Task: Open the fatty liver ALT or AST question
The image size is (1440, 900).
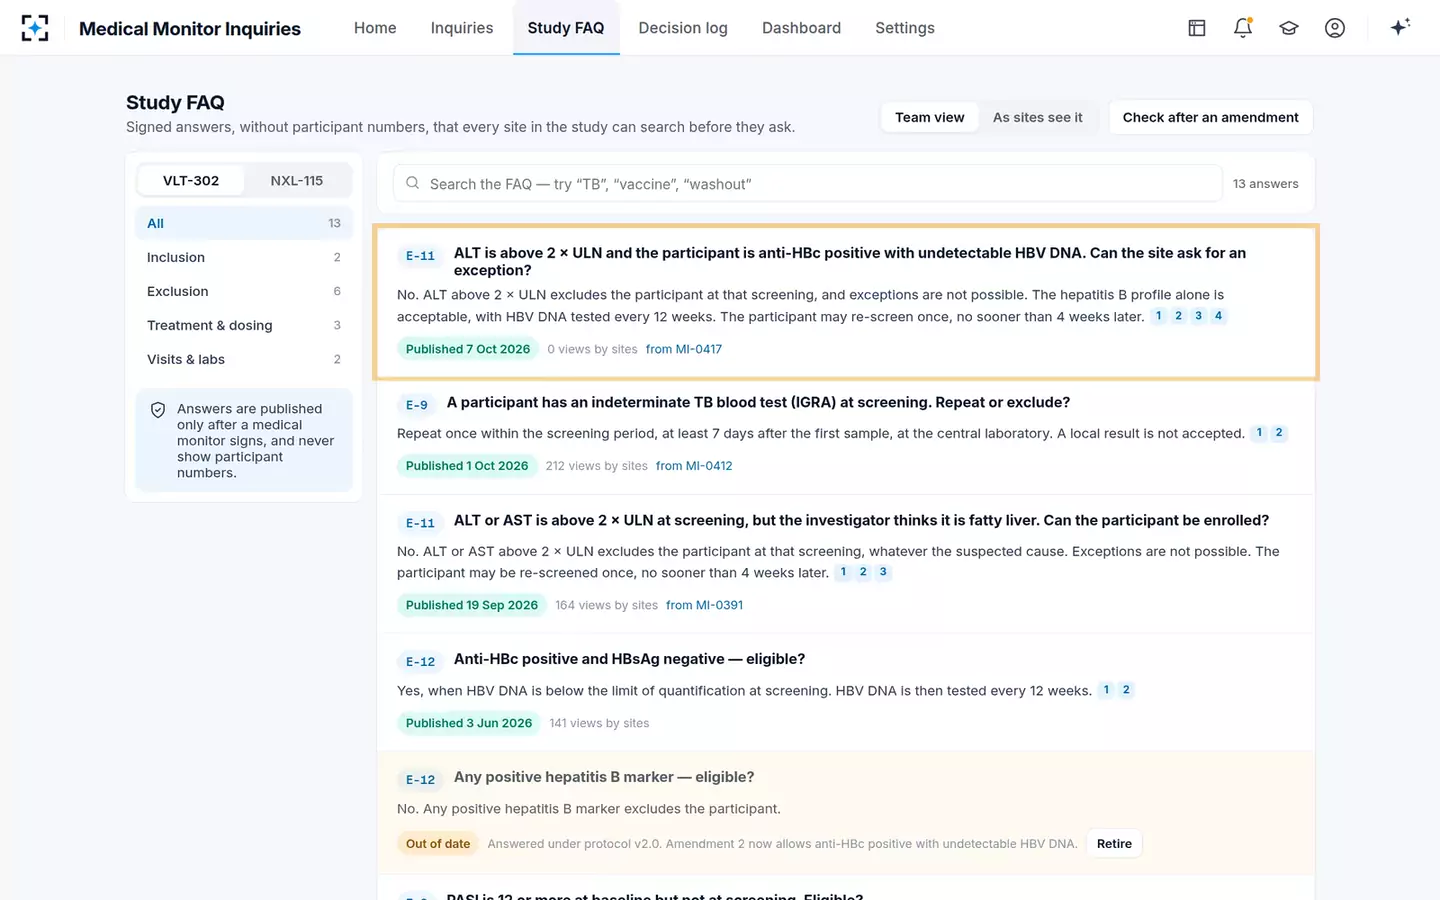Action: click(x=861, y=520)
